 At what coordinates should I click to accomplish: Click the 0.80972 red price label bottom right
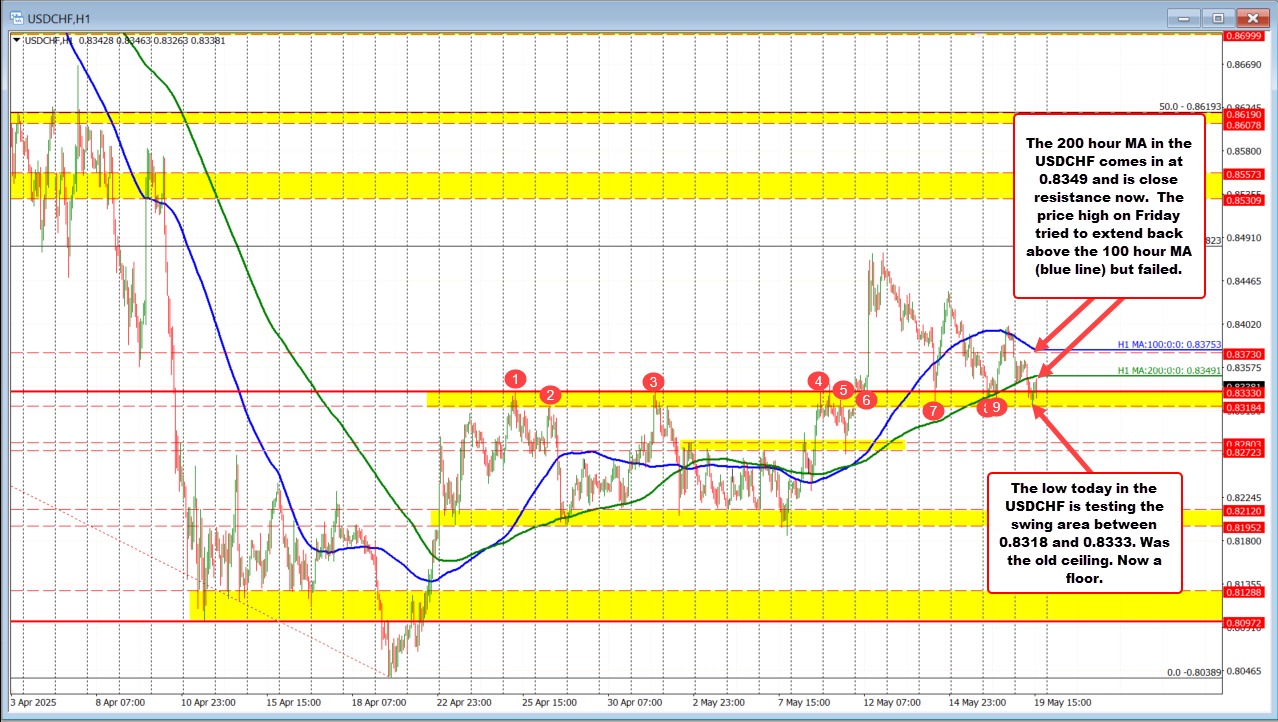(x=1245, y=621)
